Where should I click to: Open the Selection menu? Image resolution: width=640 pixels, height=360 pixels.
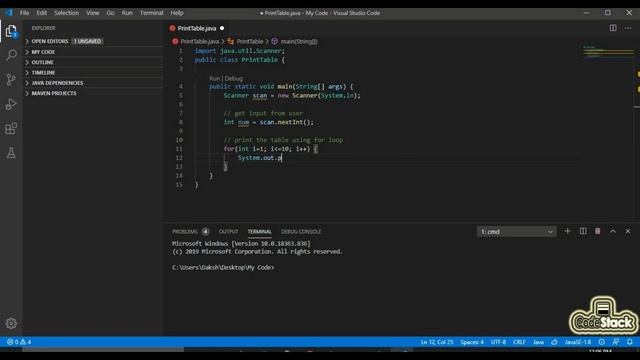pyautogui.click(x=67, y=13)
